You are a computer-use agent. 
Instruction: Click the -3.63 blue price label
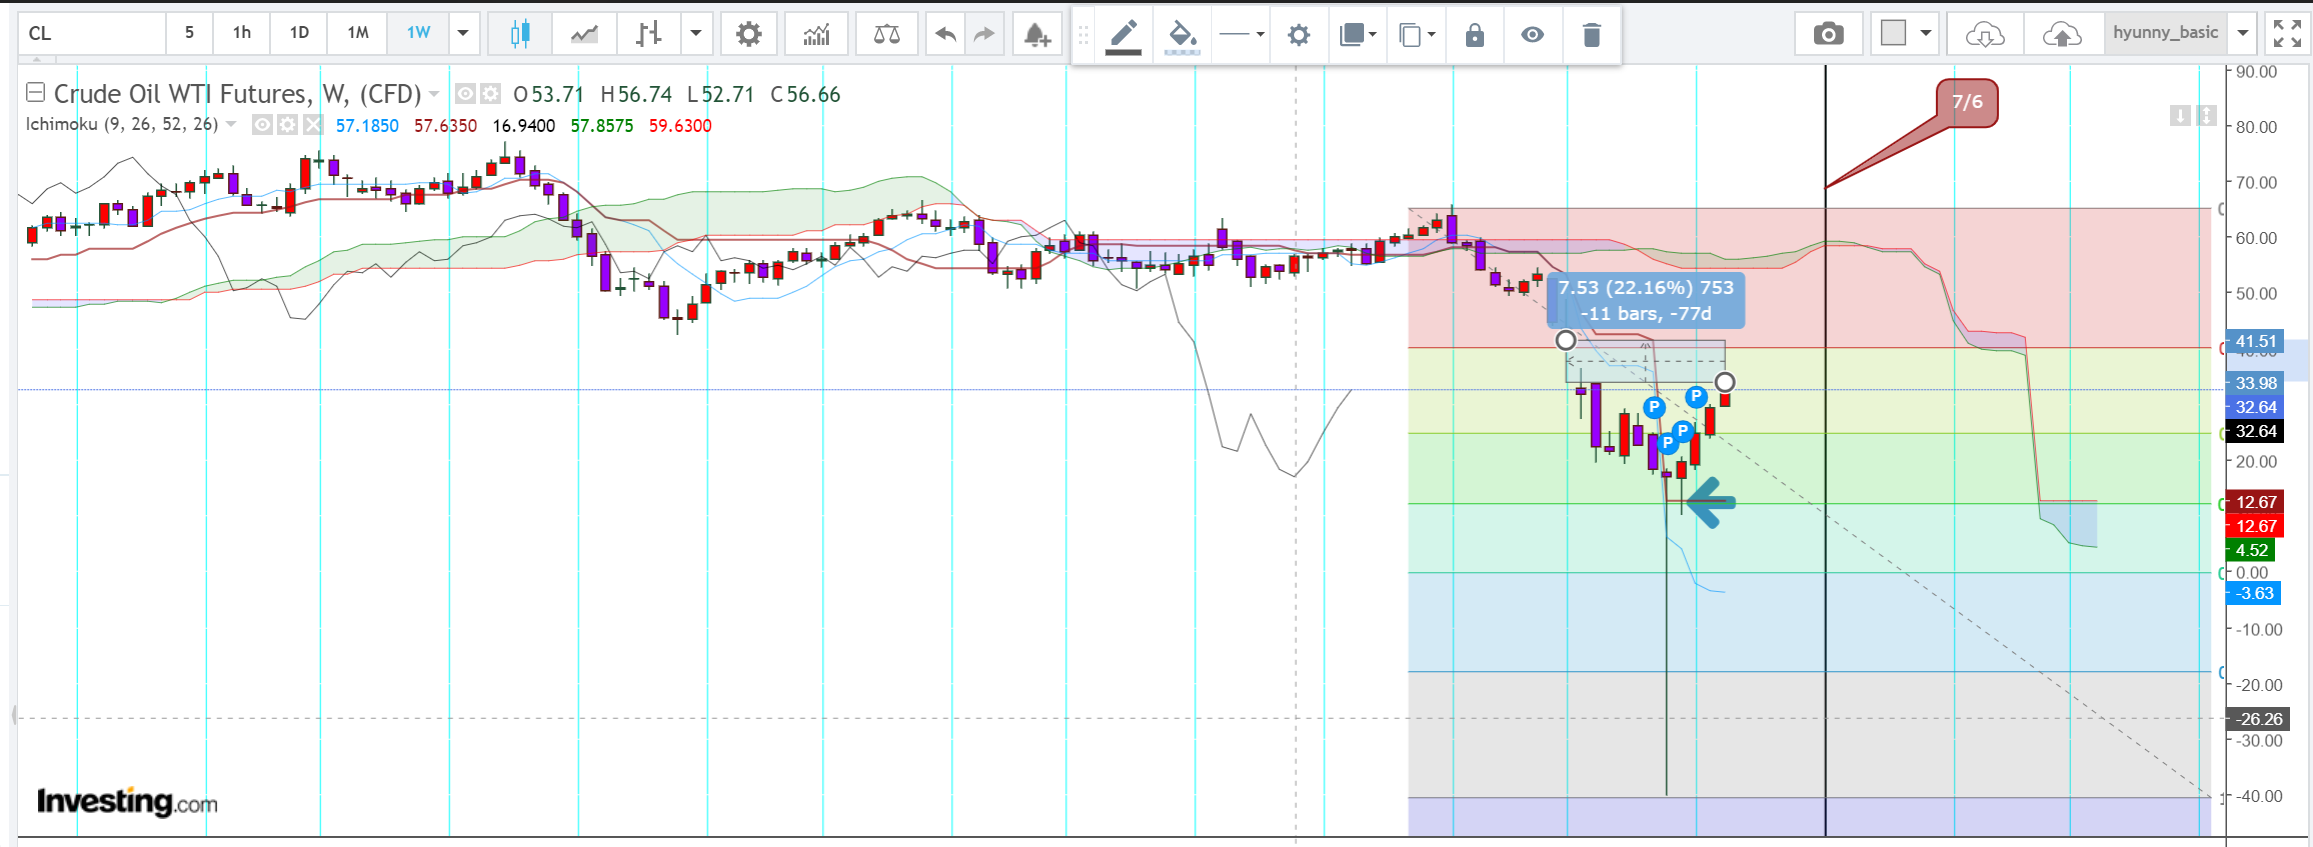pyautogui.click(x=2253, y=593)
